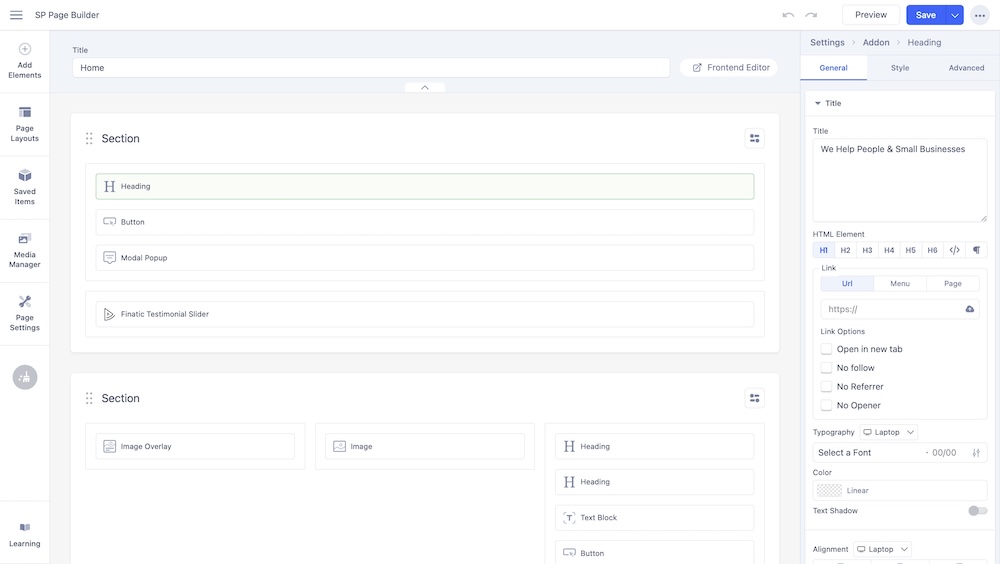Click the Color swatch labeled Linear

pyautogui.click(x=830, y=490)
